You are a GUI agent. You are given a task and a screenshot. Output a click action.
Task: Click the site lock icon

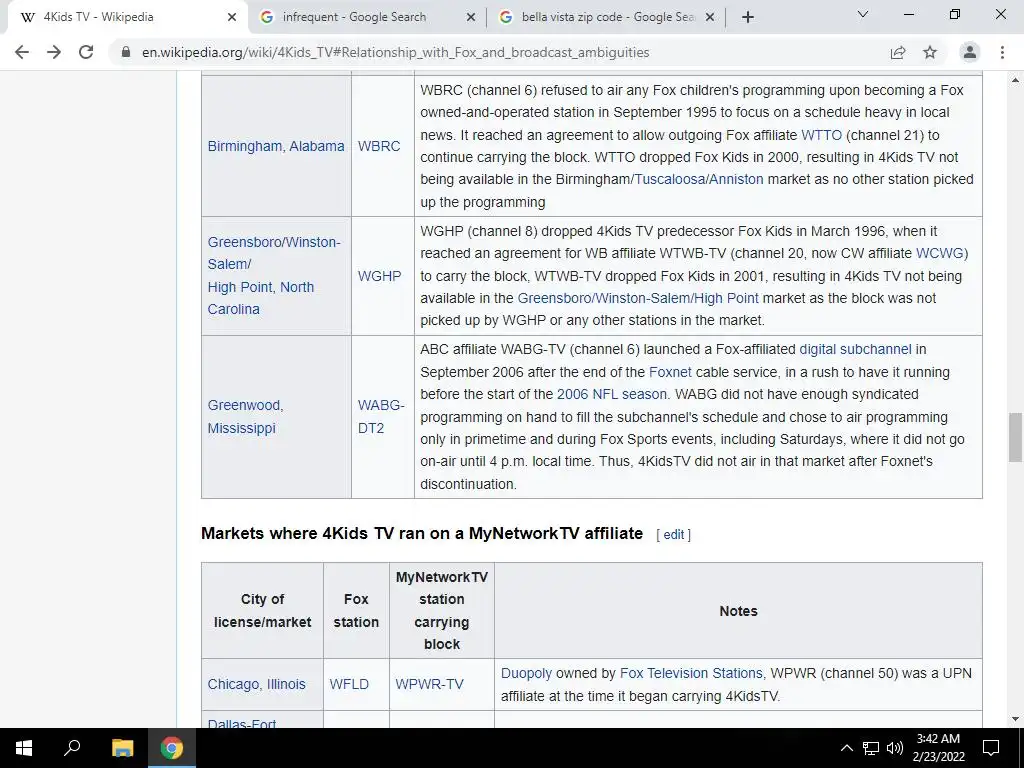coord(126,52)
